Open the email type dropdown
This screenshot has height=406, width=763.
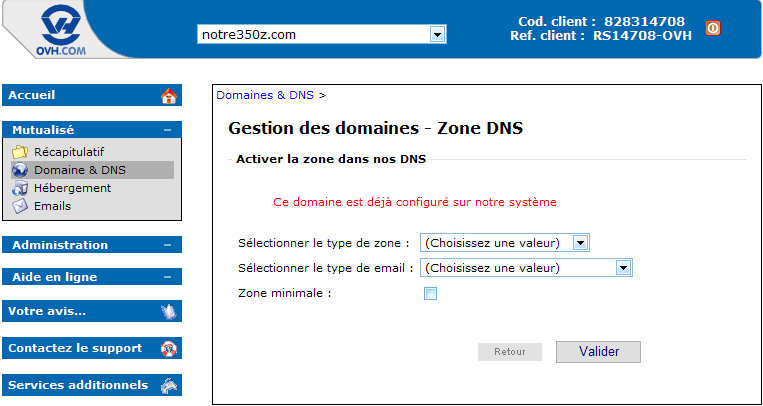click(624, 267)
